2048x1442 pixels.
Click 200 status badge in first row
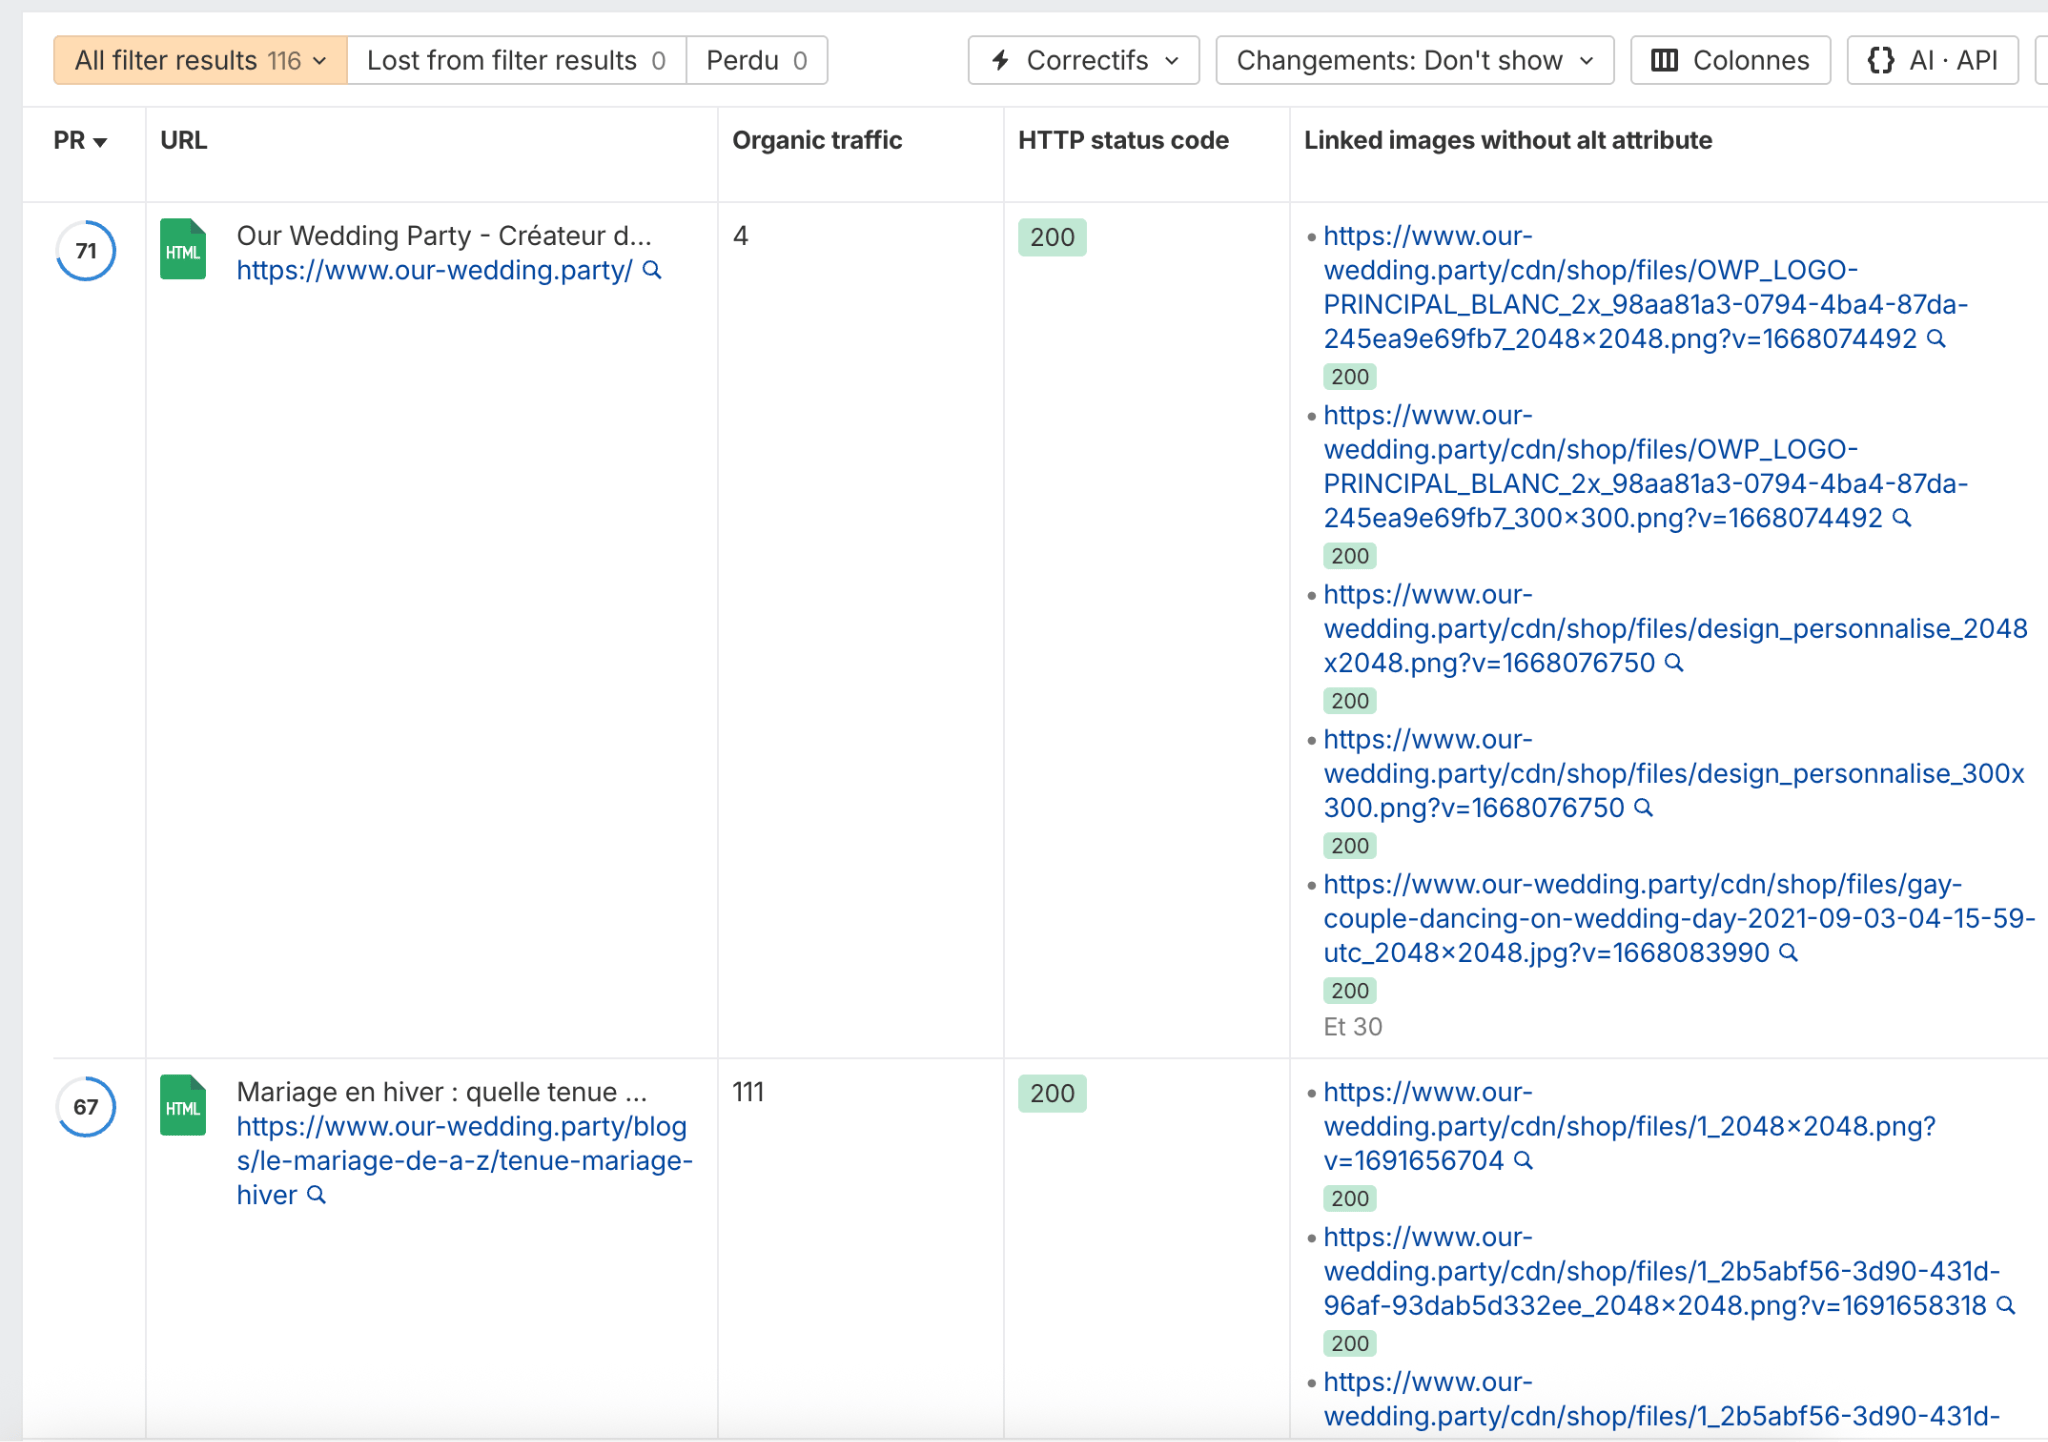(1052, 238)
